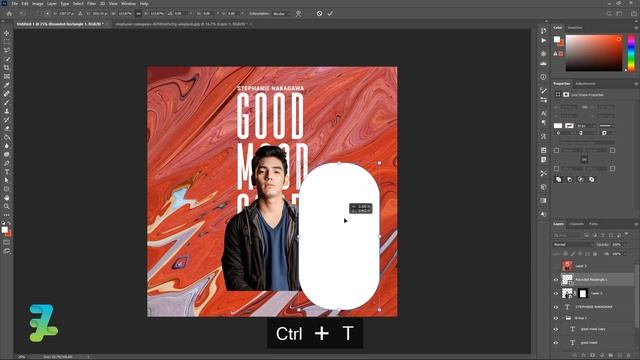640x360 pixels.
Task: Toggle visibility of Rounded Rectangle 1 layer
Action: (556, 280)
